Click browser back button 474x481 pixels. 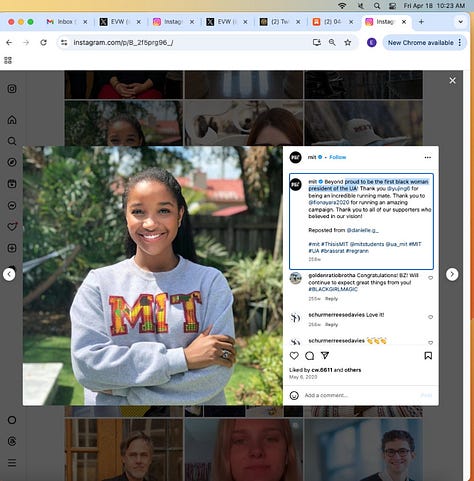(9, 42)
